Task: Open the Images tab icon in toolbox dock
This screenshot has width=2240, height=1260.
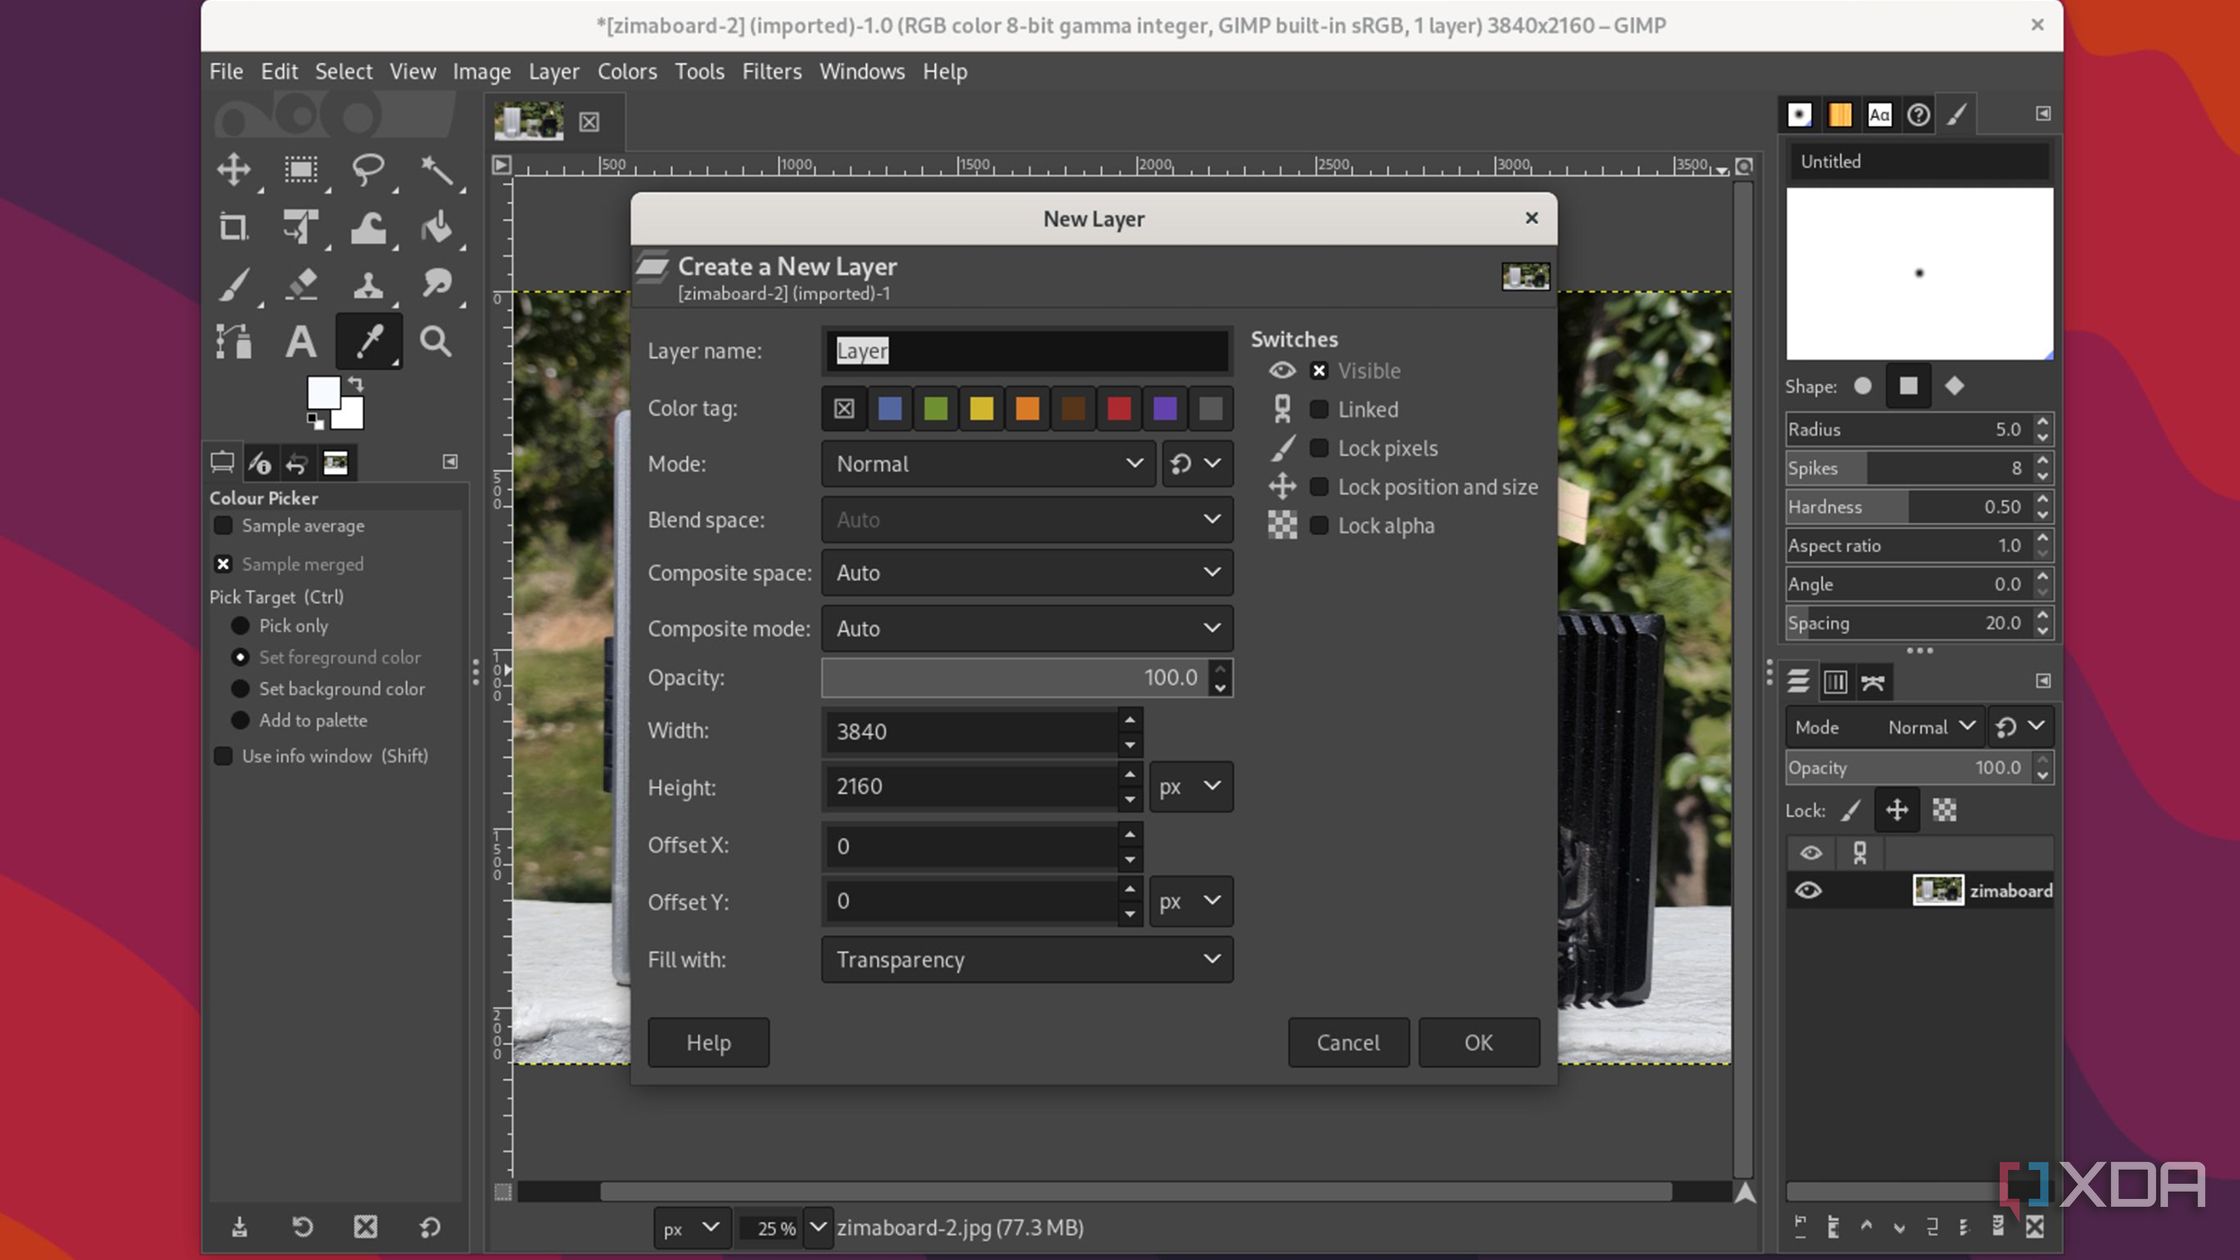Action: [335, 462]
